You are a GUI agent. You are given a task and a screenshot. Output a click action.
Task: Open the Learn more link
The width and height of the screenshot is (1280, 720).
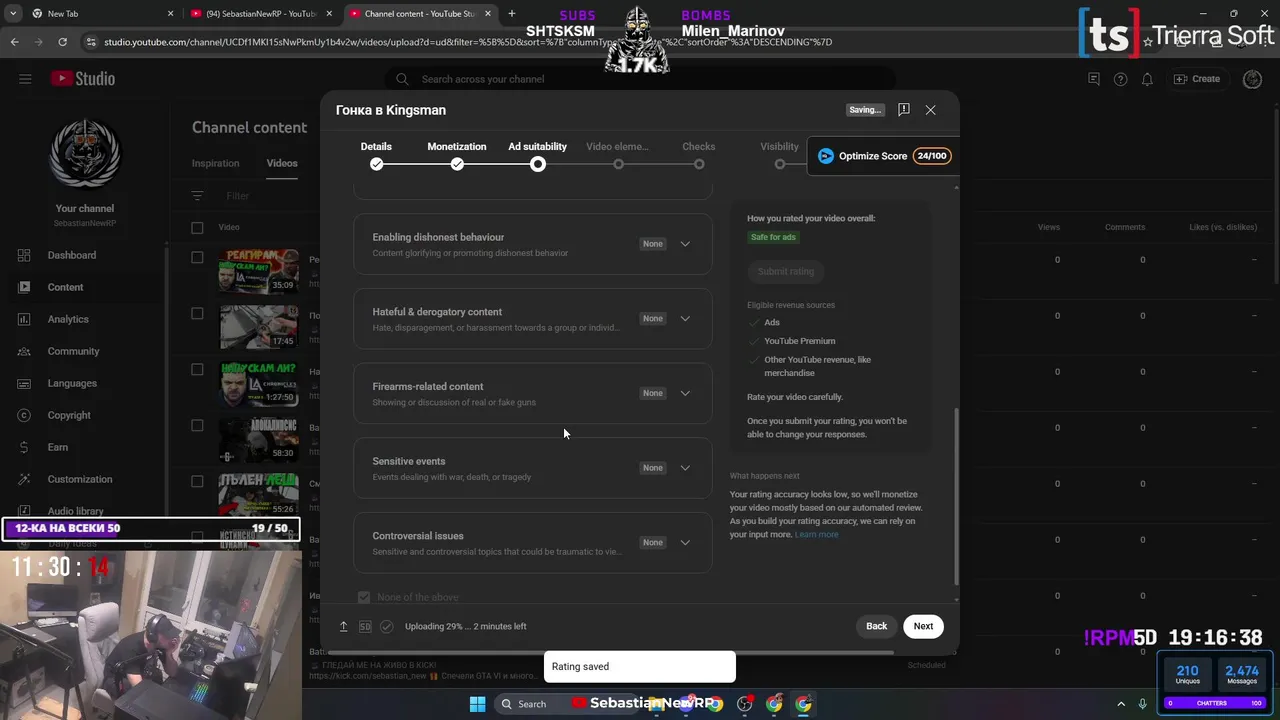click(817, 534)
